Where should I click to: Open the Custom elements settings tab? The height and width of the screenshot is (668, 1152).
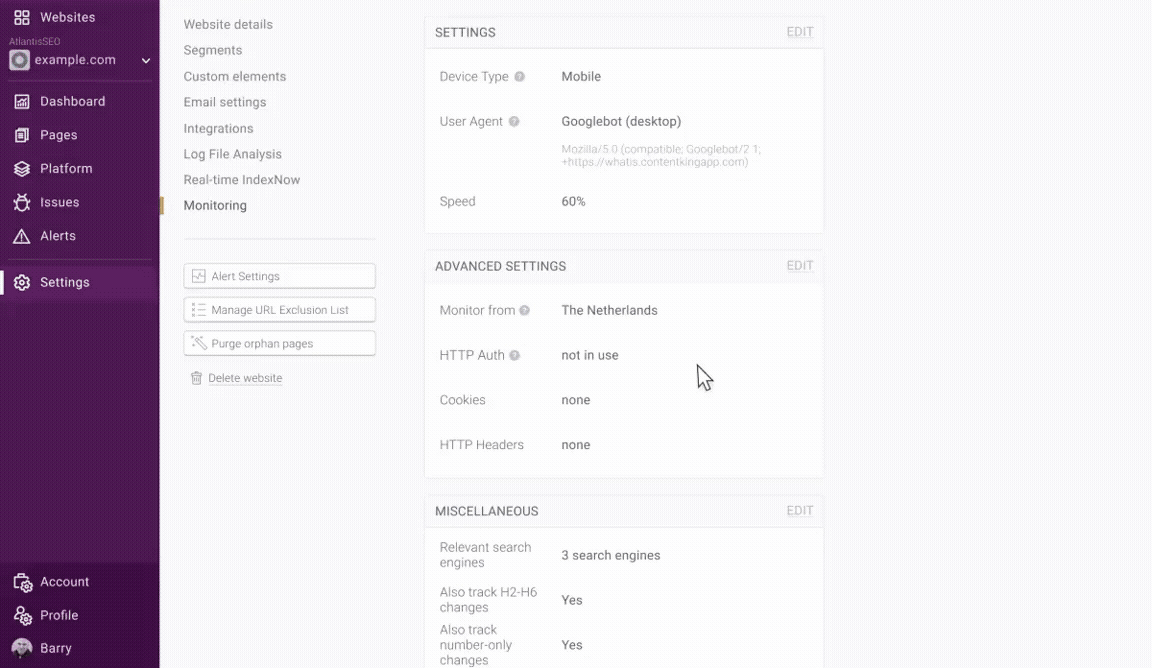[x=234, y=76]
